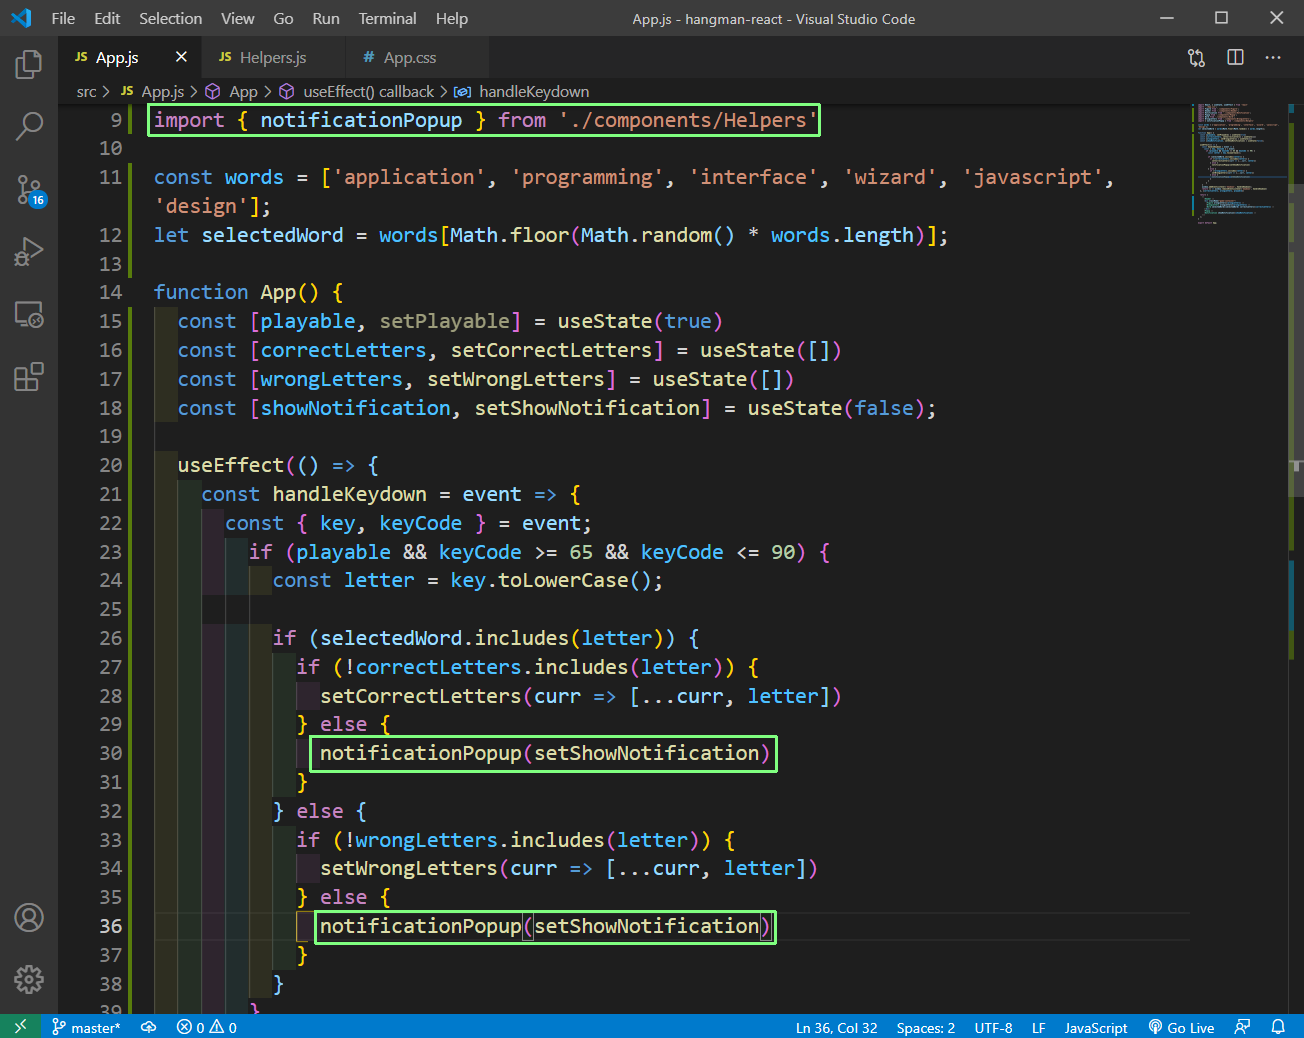Open the Explorer view in activity bar

(29, 65)
